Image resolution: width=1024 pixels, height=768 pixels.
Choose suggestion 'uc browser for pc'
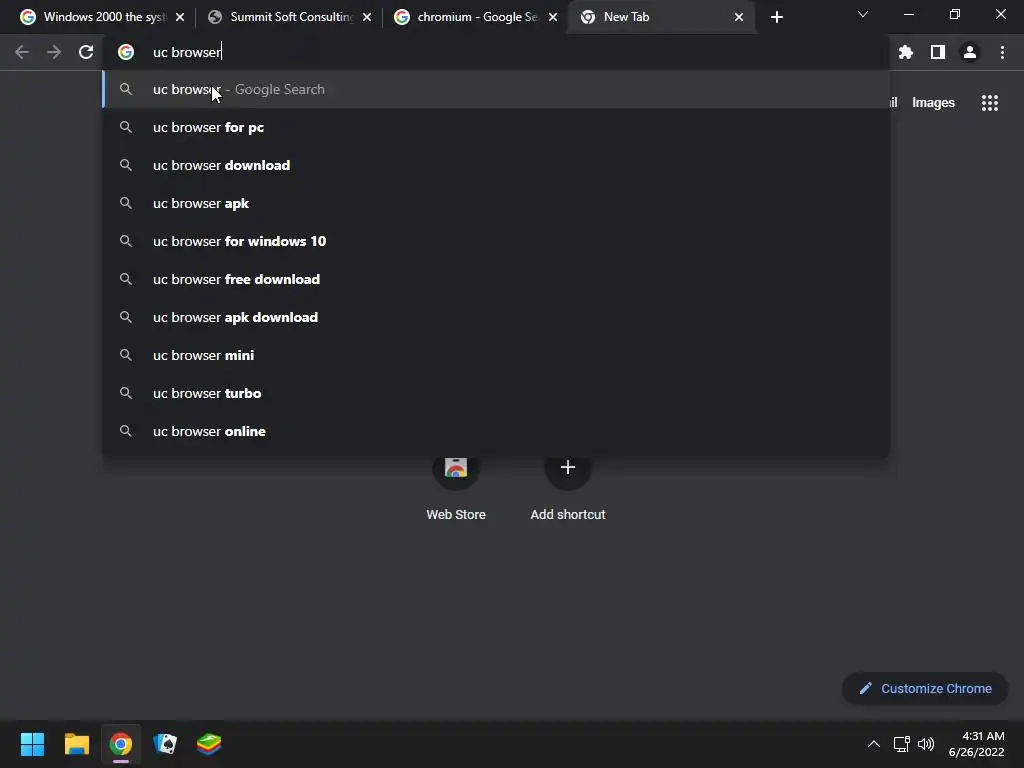[x=496, y=127]
